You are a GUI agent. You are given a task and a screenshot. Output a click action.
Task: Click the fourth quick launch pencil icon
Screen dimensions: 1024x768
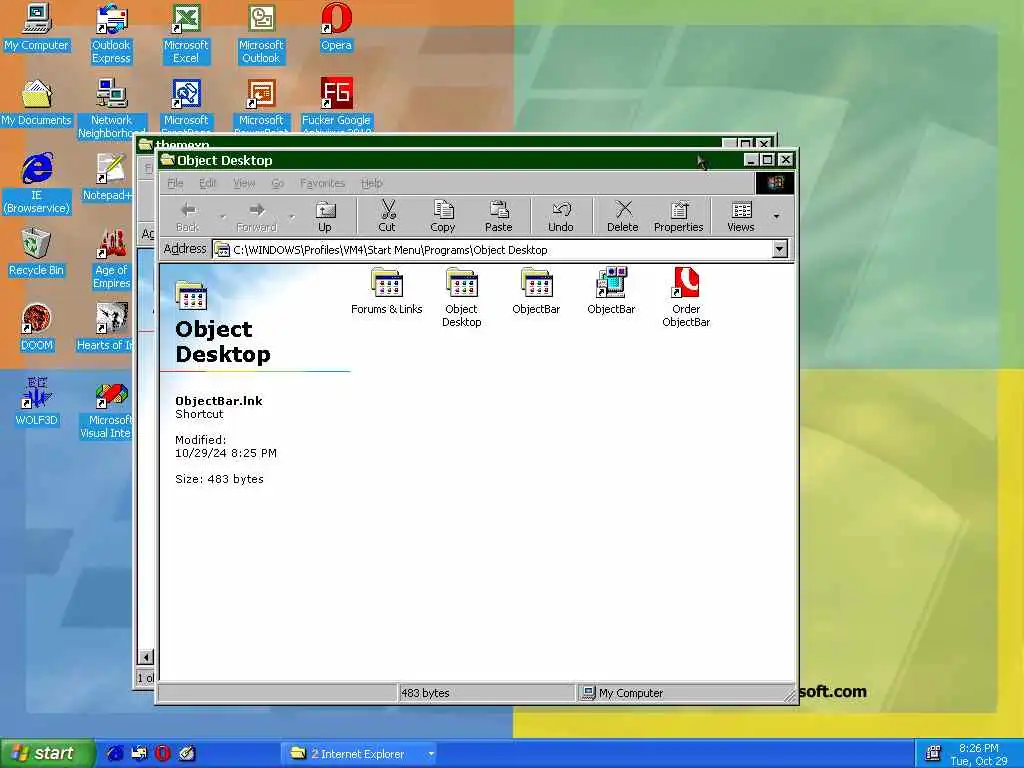tap(187, 753)
